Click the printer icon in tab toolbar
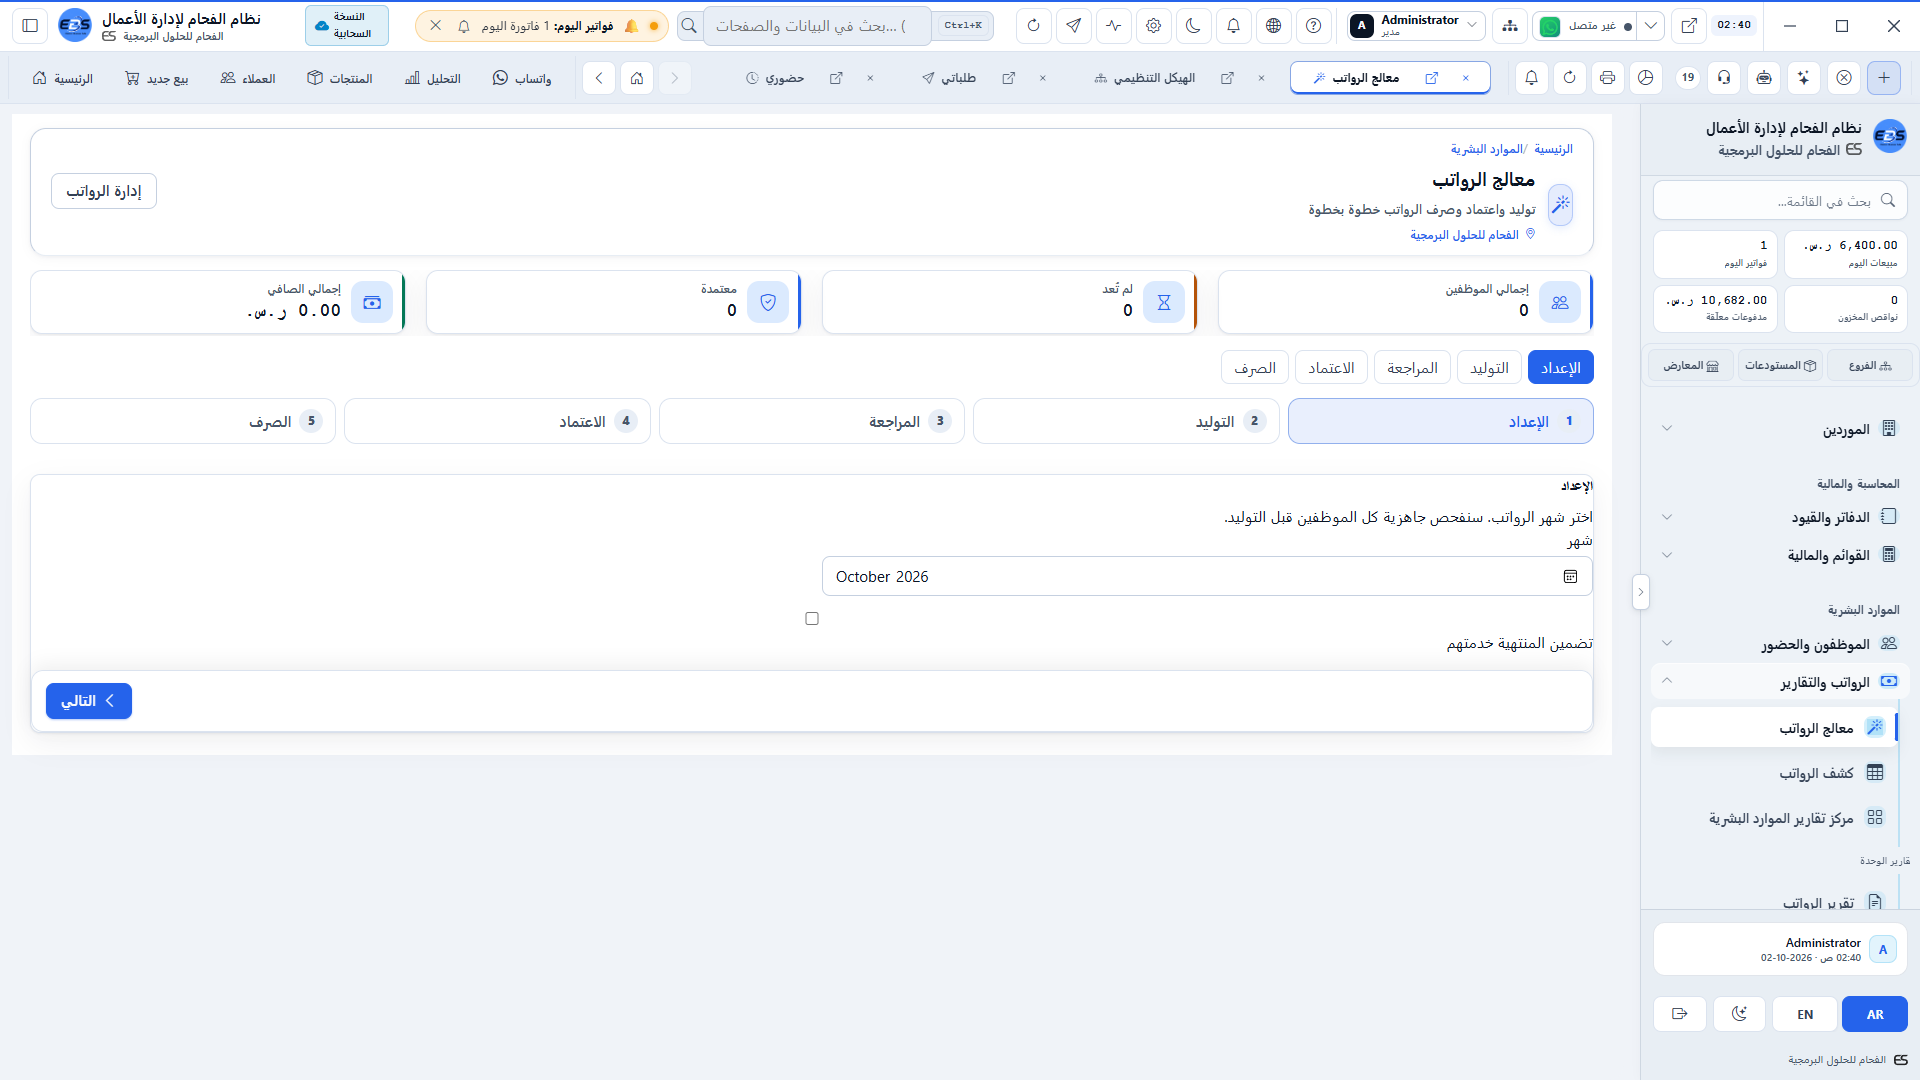Screen dimensions: 1920x1080 1607,78
